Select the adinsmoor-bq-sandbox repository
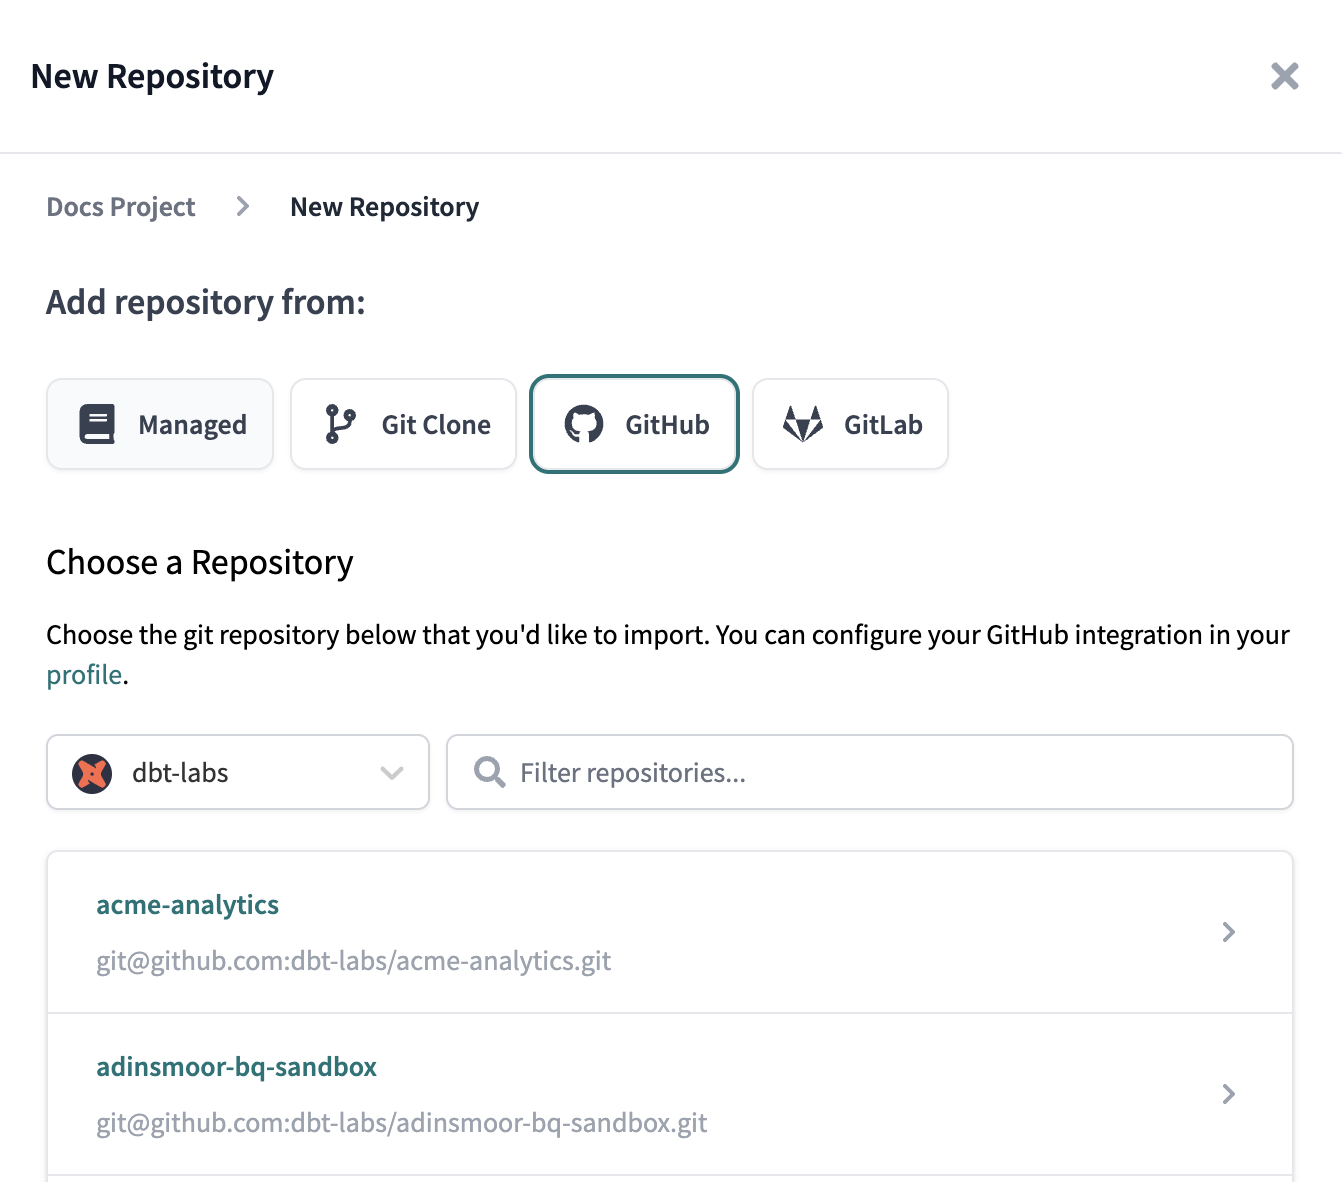The height and width of the screenshot is (1182, 1342). pos(670,1094)
